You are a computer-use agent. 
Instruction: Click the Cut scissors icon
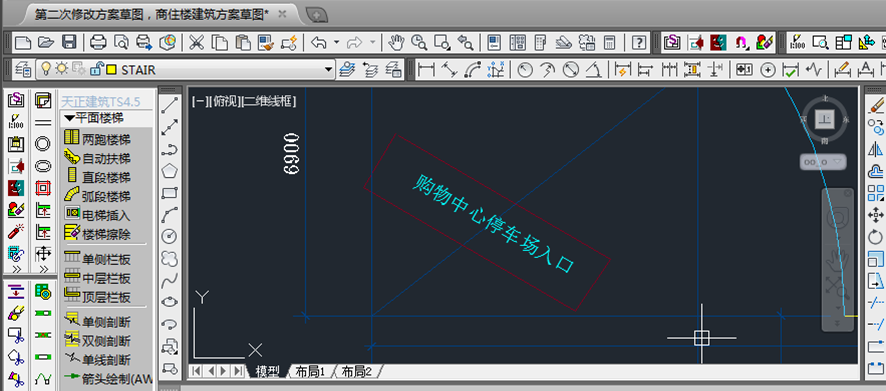tap(196, 42)
